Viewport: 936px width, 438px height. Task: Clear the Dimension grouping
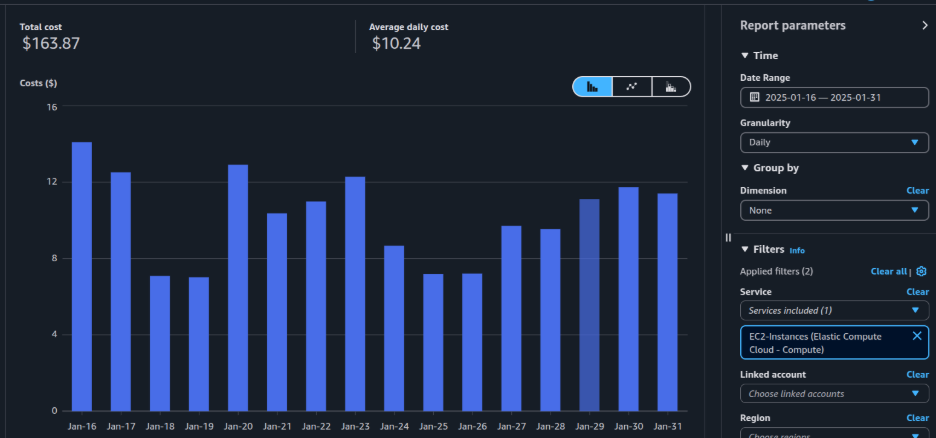[x=917, y=190]
